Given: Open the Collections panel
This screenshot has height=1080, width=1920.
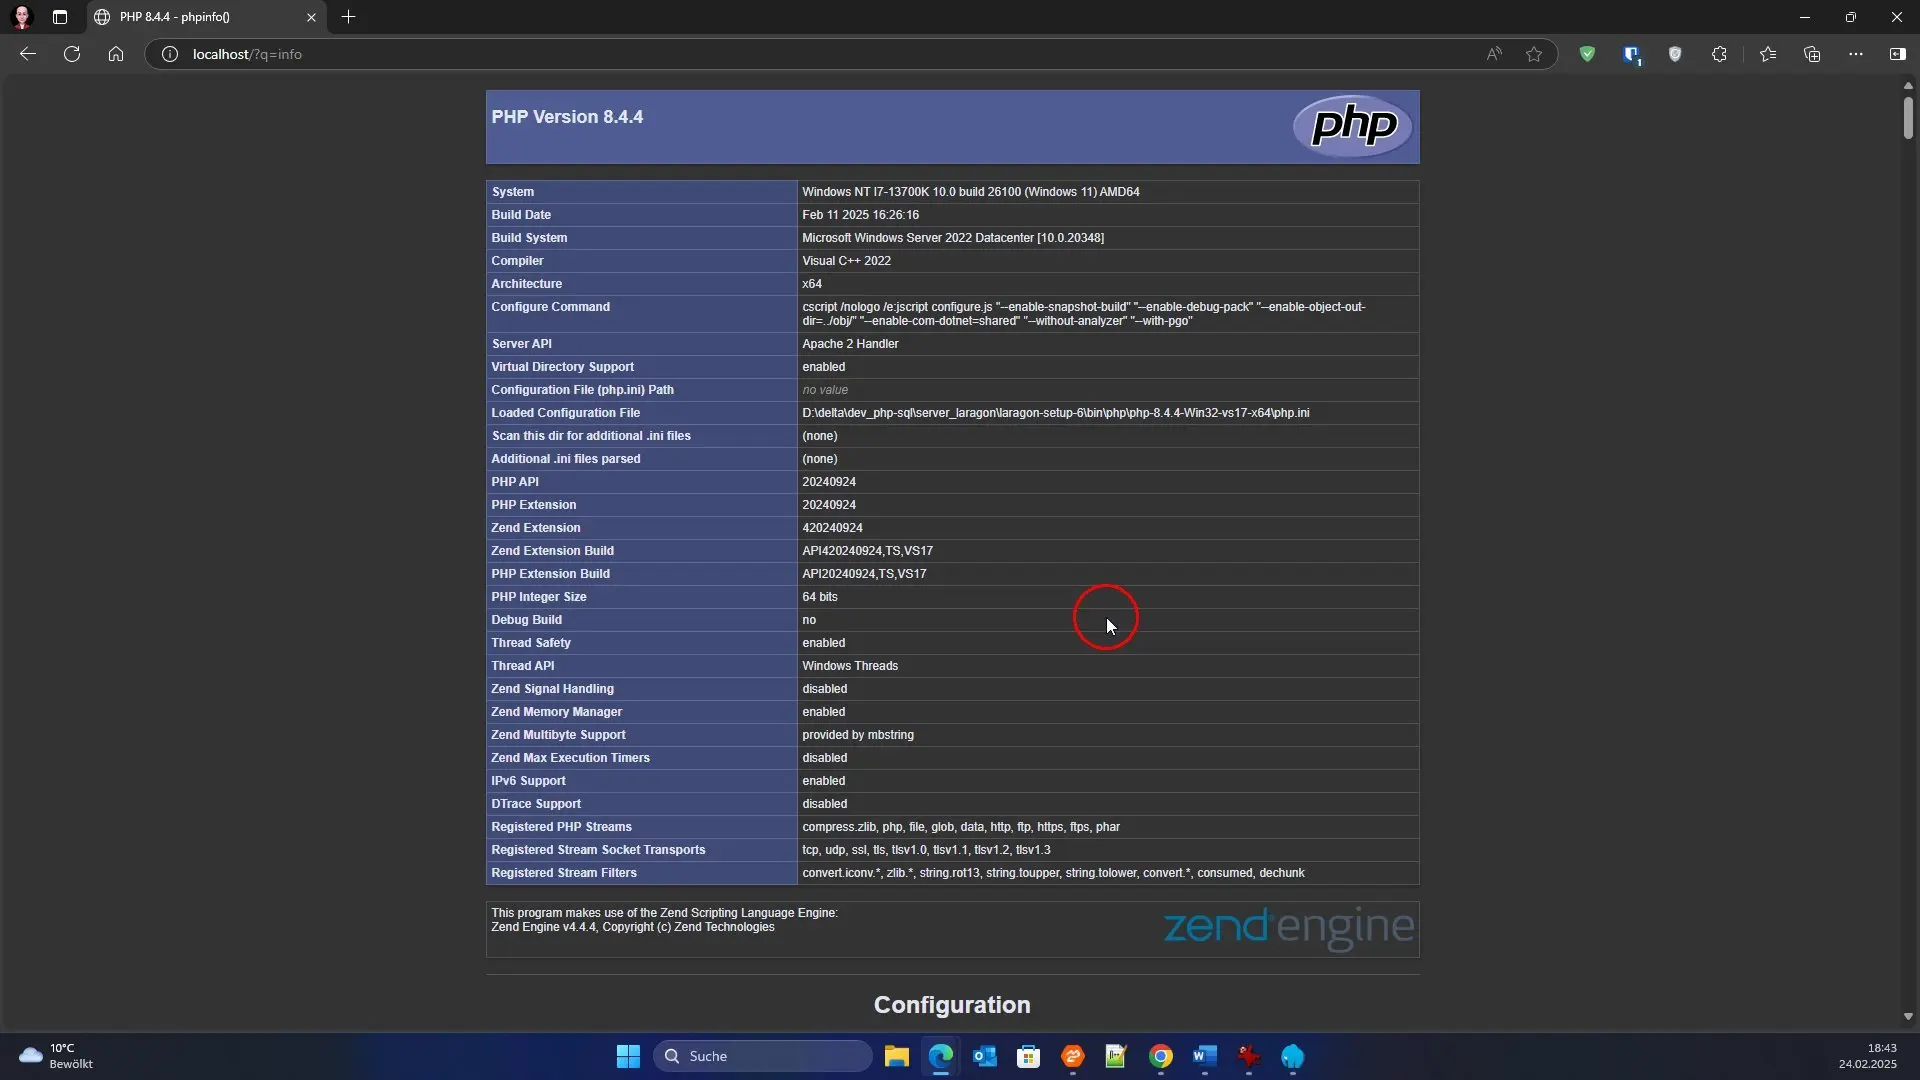Looking at the screenshot, I should tap(1812, 54).
